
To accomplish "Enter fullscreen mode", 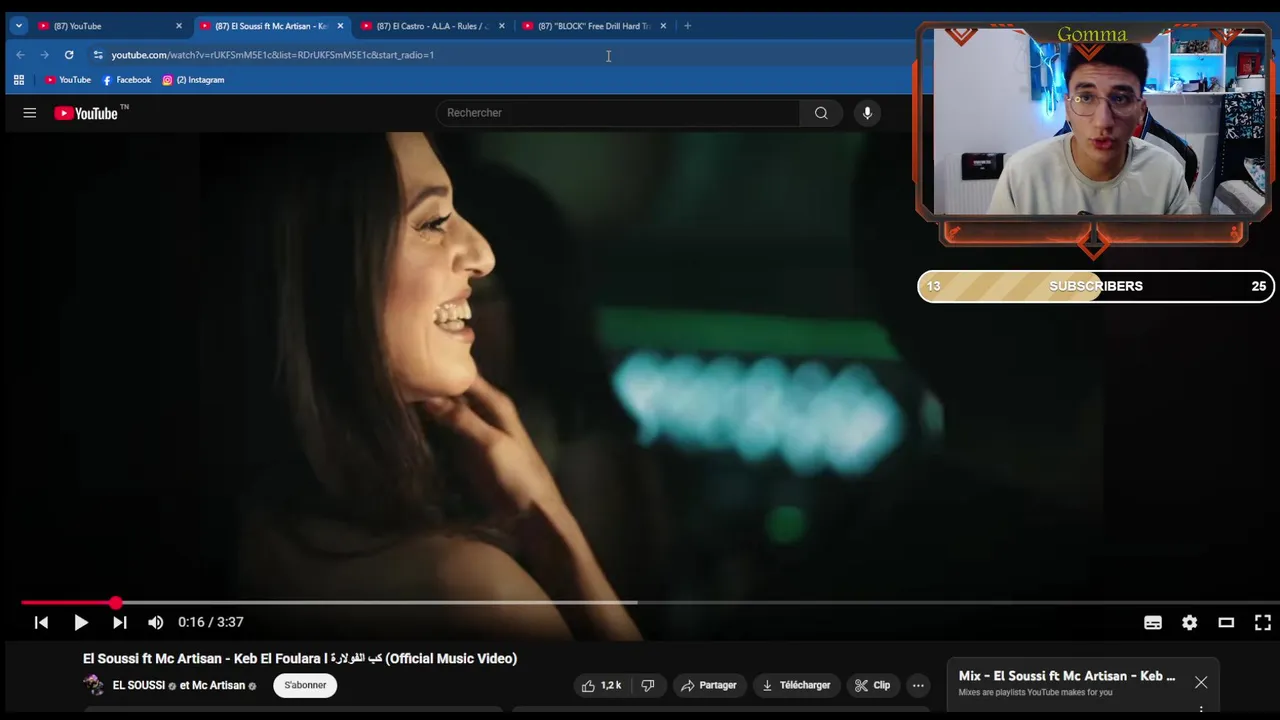I will tap(1263, 622).
